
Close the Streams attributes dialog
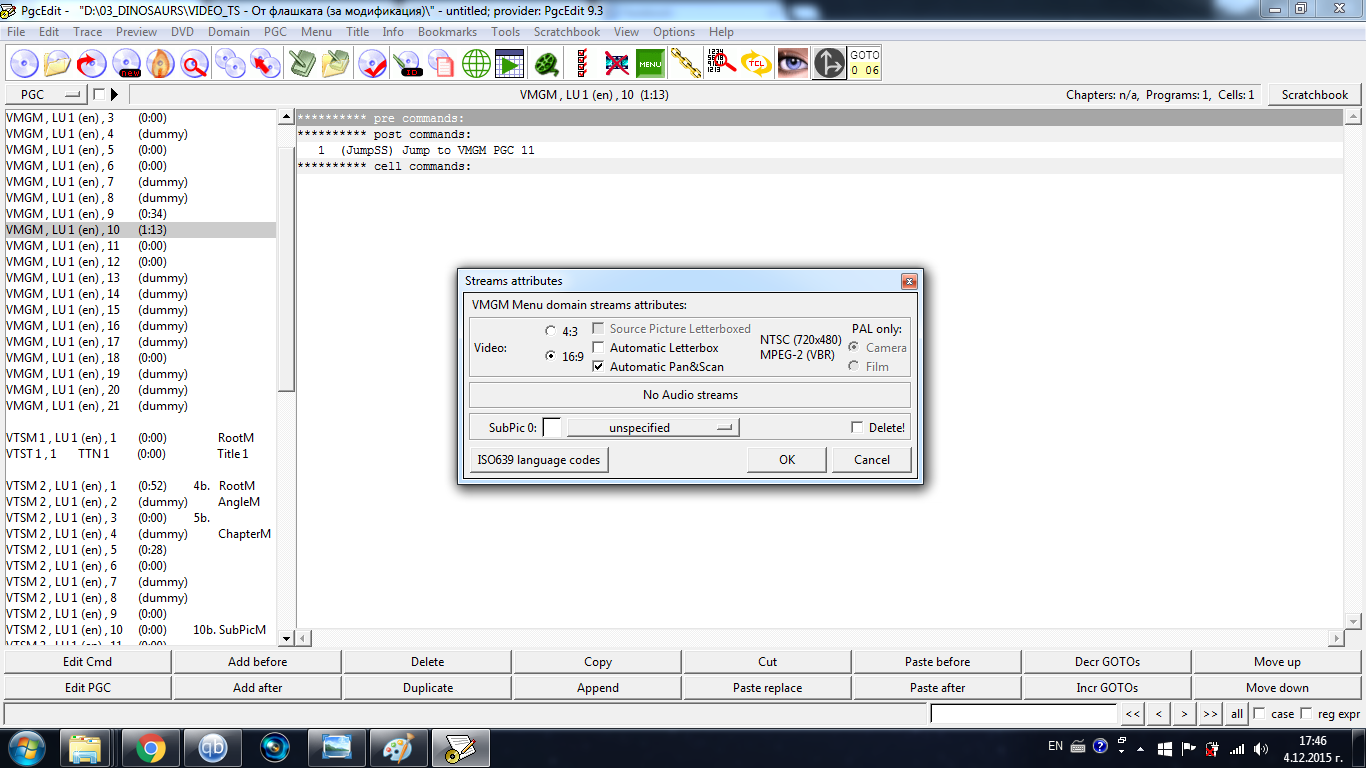909,282
